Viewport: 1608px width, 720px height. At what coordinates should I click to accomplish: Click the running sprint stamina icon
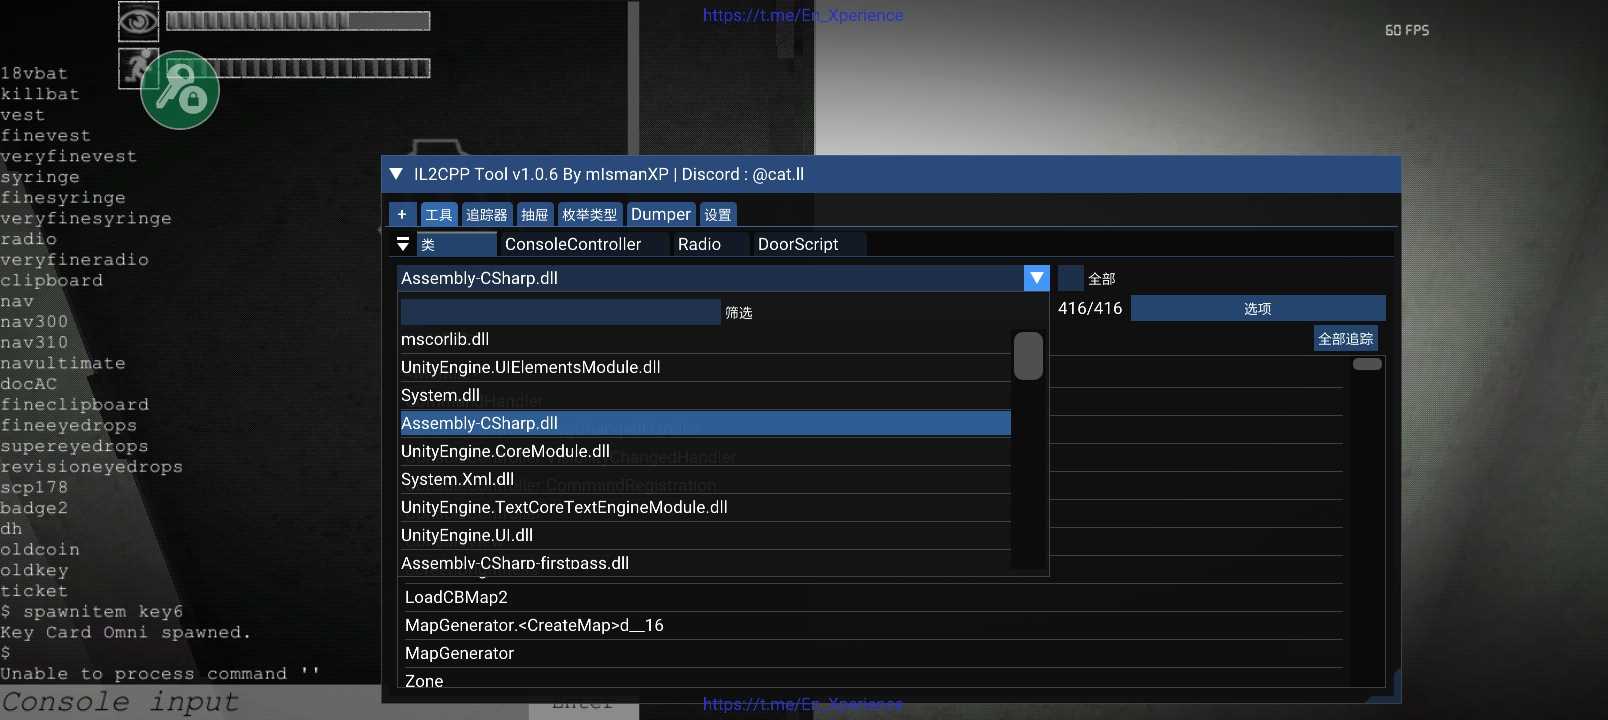[137, 67]
